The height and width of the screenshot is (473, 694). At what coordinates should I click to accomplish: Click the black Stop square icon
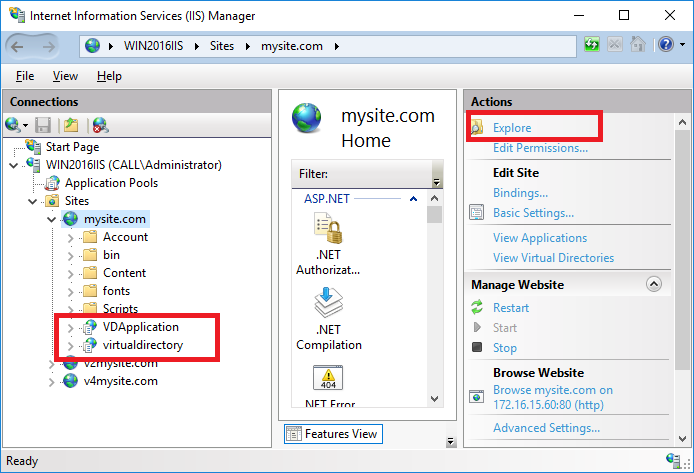[x=477, y=347]
